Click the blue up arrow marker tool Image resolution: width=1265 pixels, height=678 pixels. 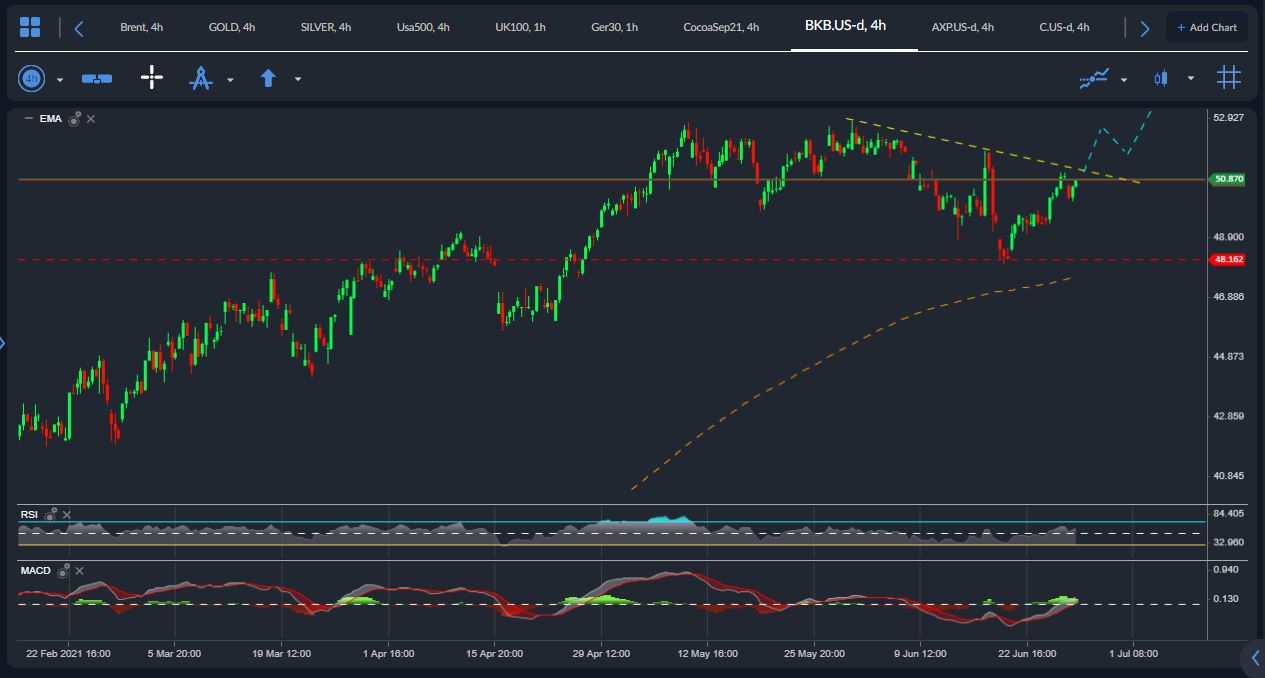268,78
